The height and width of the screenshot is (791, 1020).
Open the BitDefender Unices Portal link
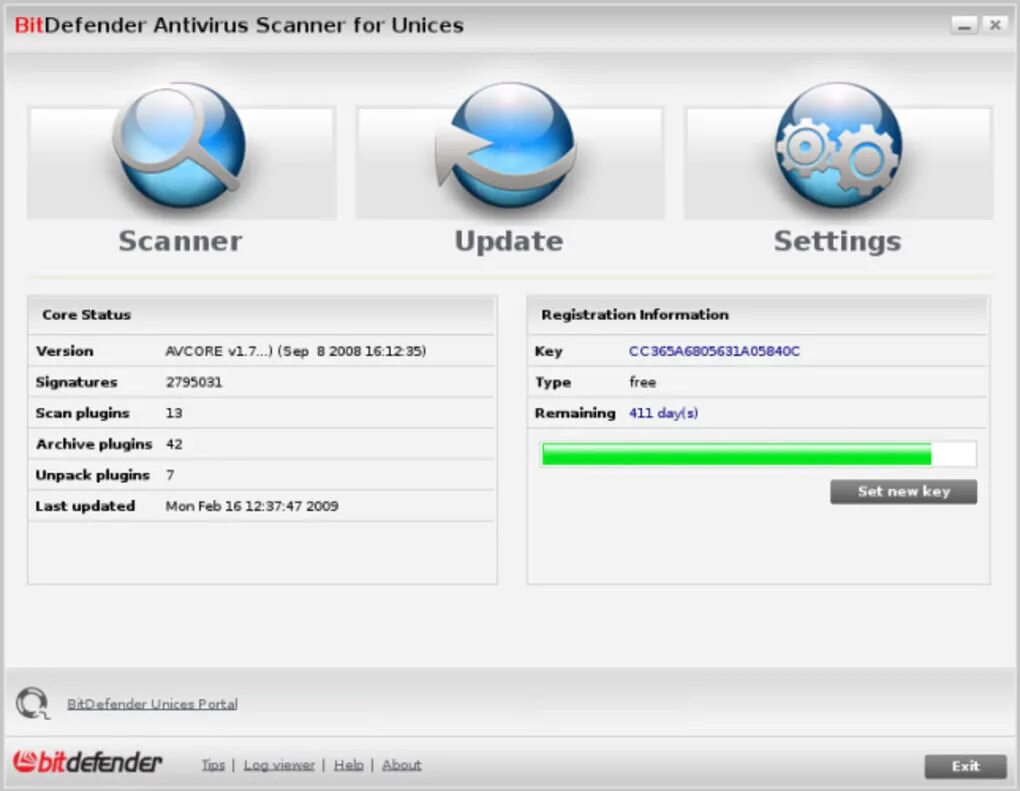point(152,704)
